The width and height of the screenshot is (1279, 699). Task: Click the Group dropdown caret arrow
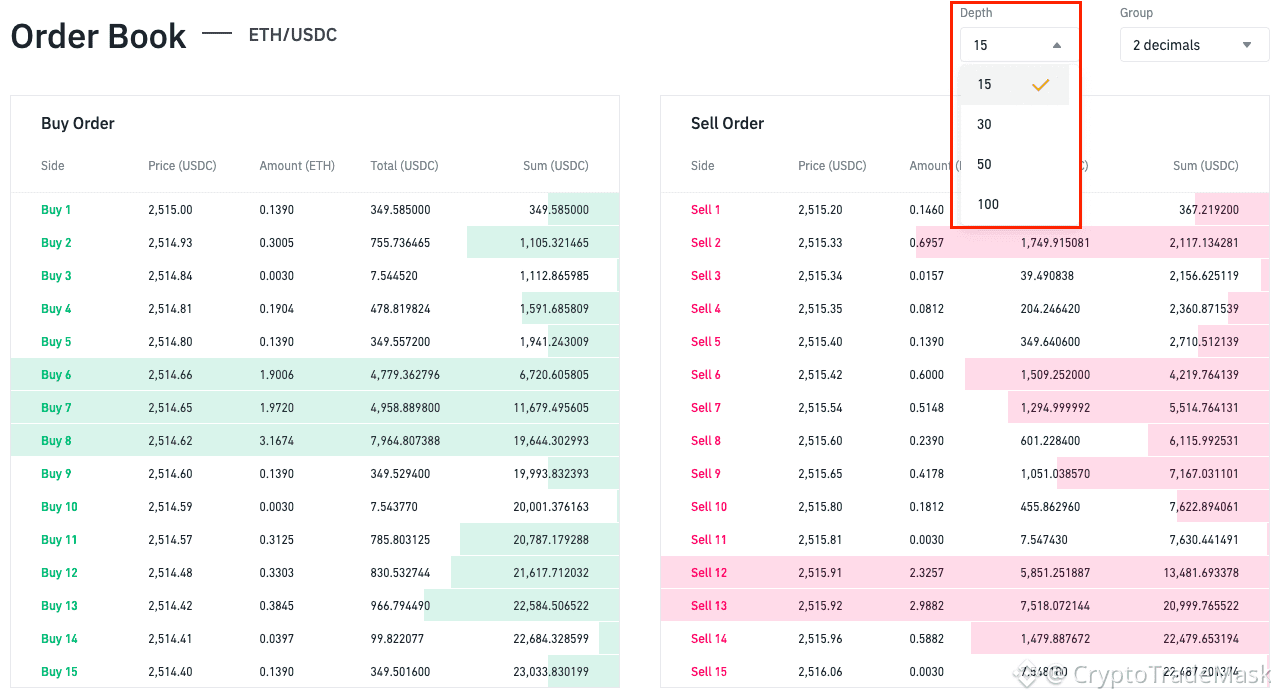pos(1247,45)
